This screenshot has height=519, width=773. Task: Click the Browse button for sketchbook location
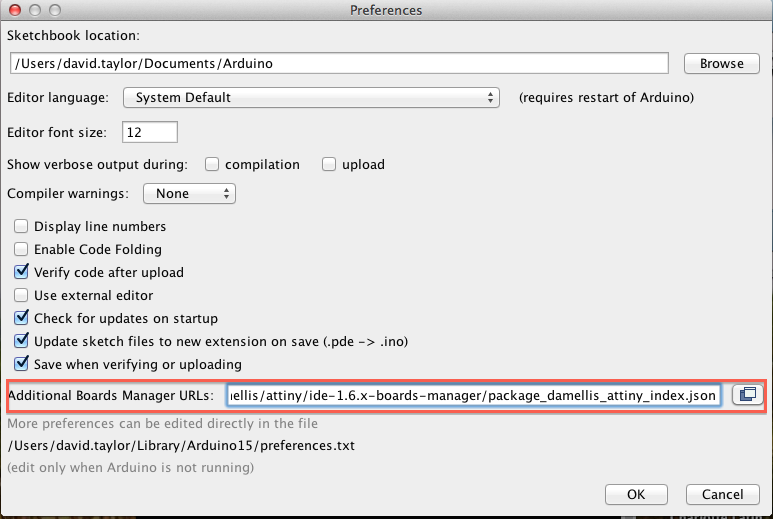coord(722,64)
